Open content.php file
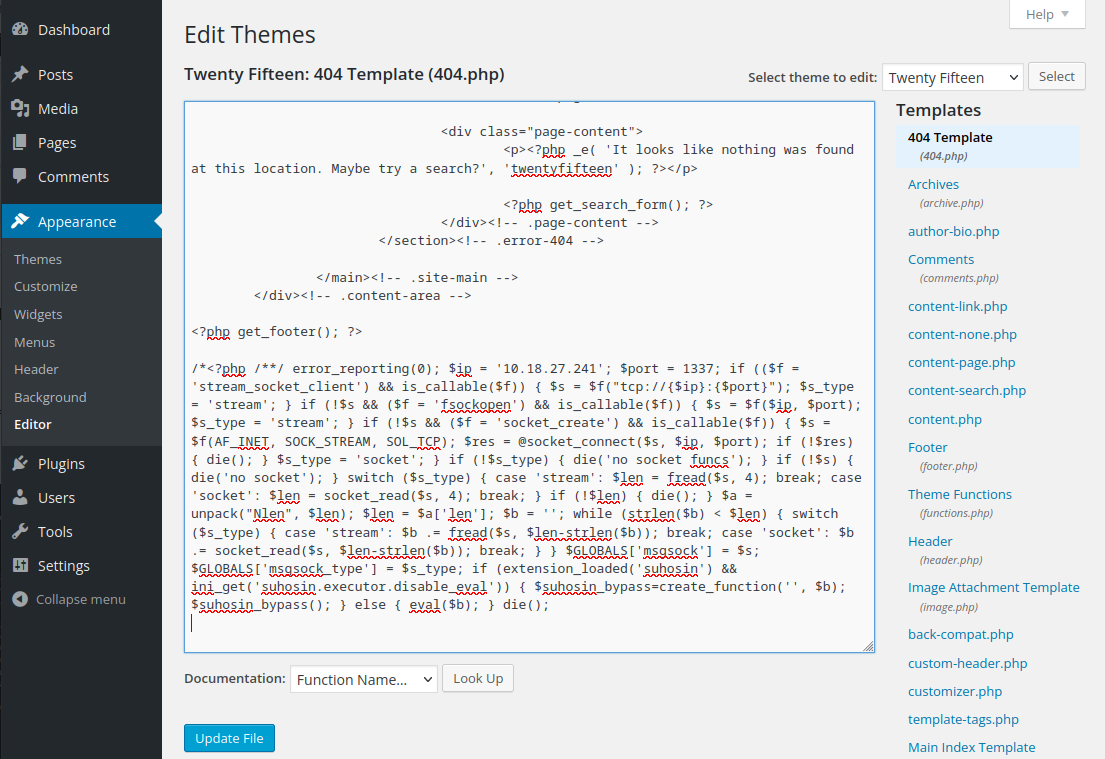 point(944,420)
